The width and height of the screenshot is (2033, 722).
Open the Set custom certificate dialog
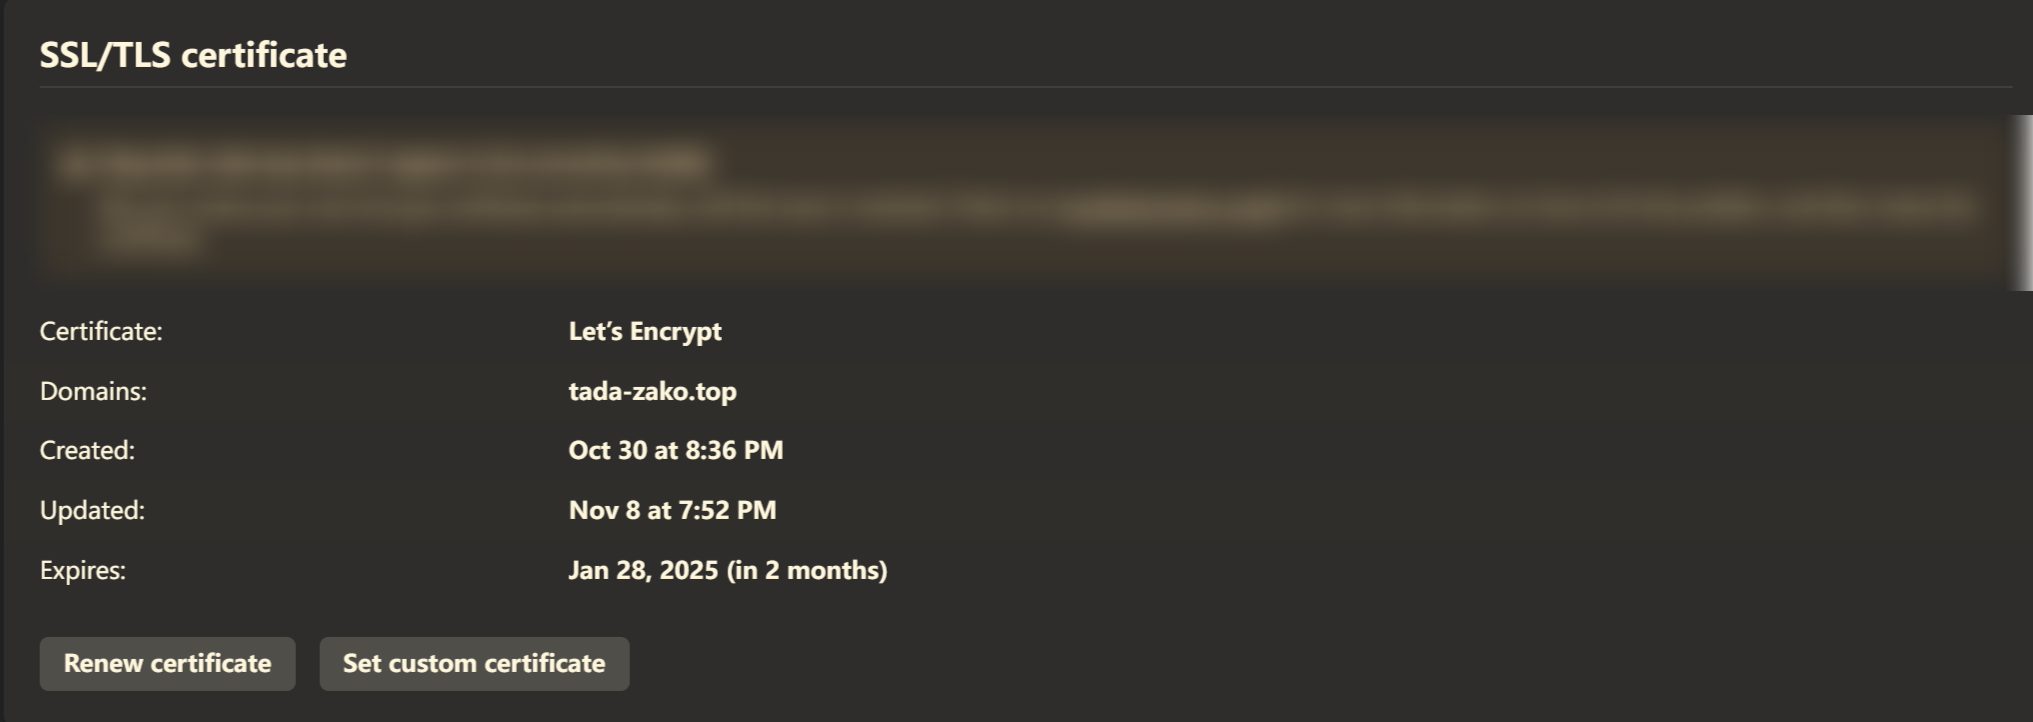[x=474, y=664]
